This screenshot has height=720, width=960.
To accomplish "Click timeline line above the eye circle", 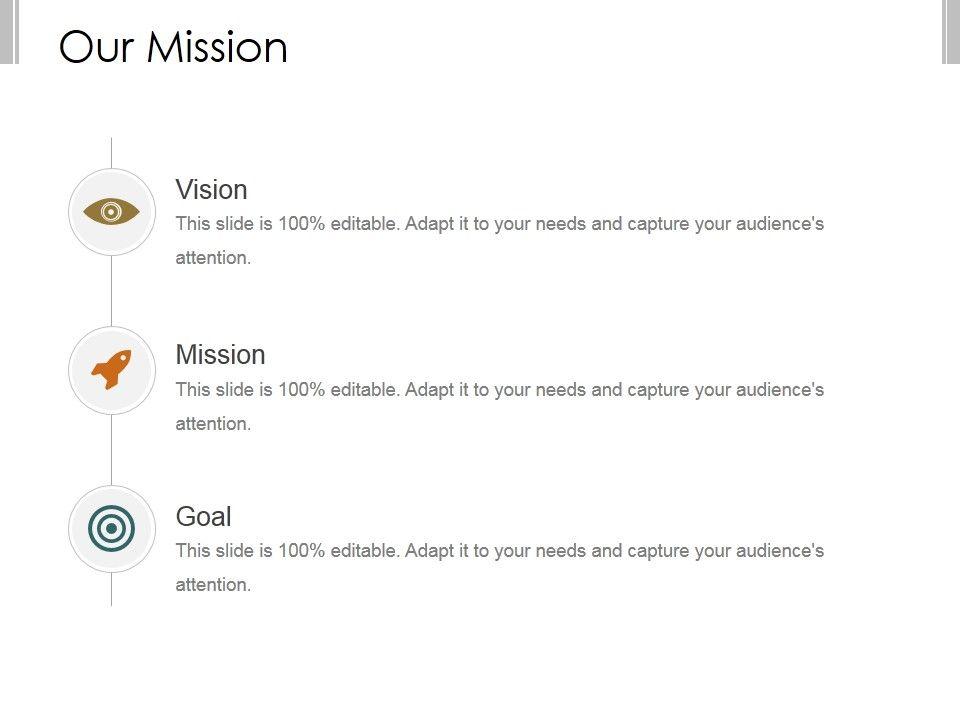I will click(112, 152).
